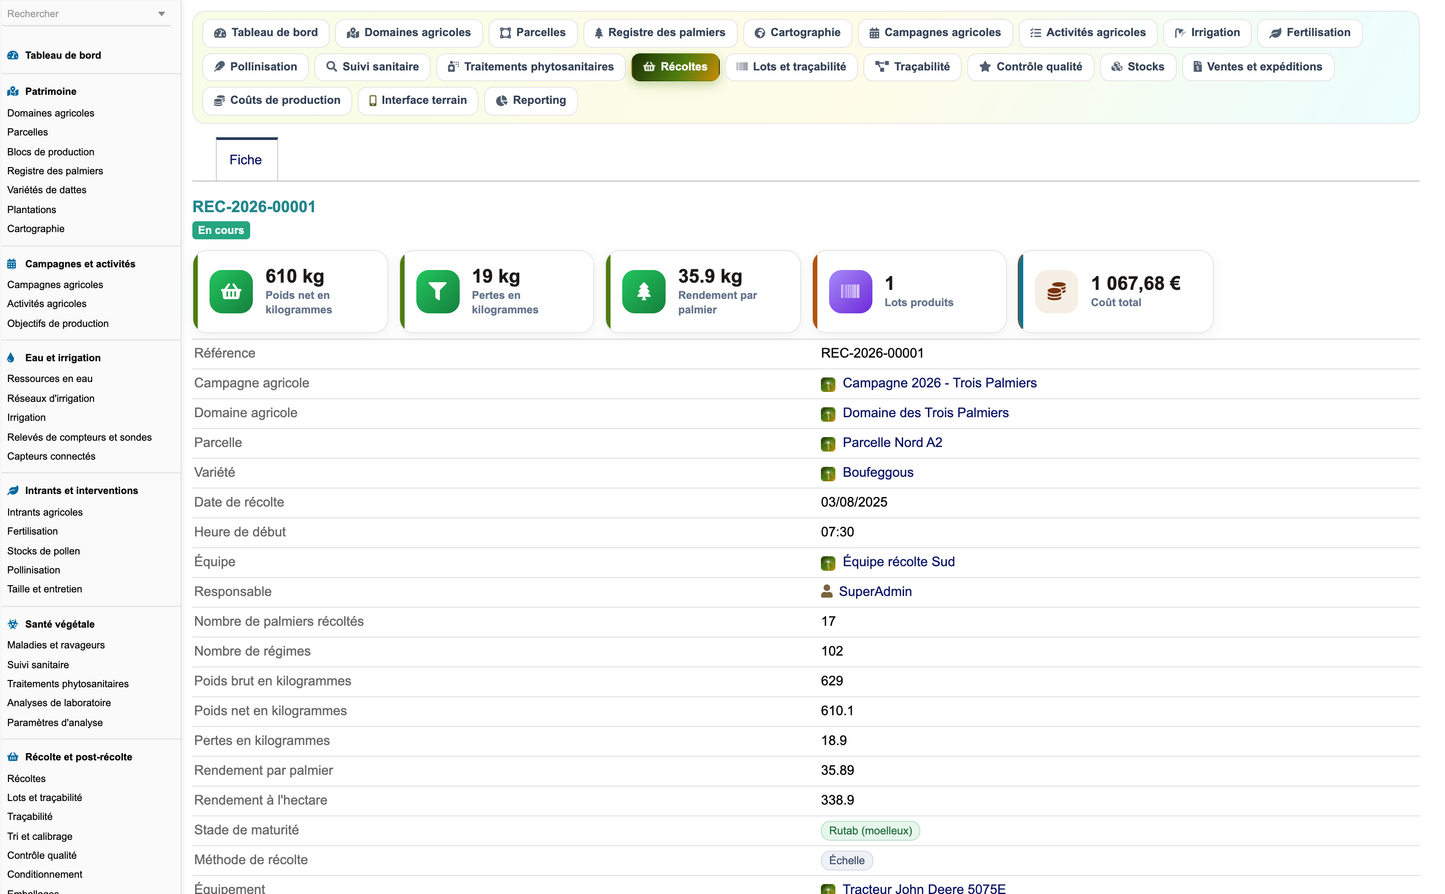
Task: Open the Équipe récolte Sud link
Action: (899, 562)
